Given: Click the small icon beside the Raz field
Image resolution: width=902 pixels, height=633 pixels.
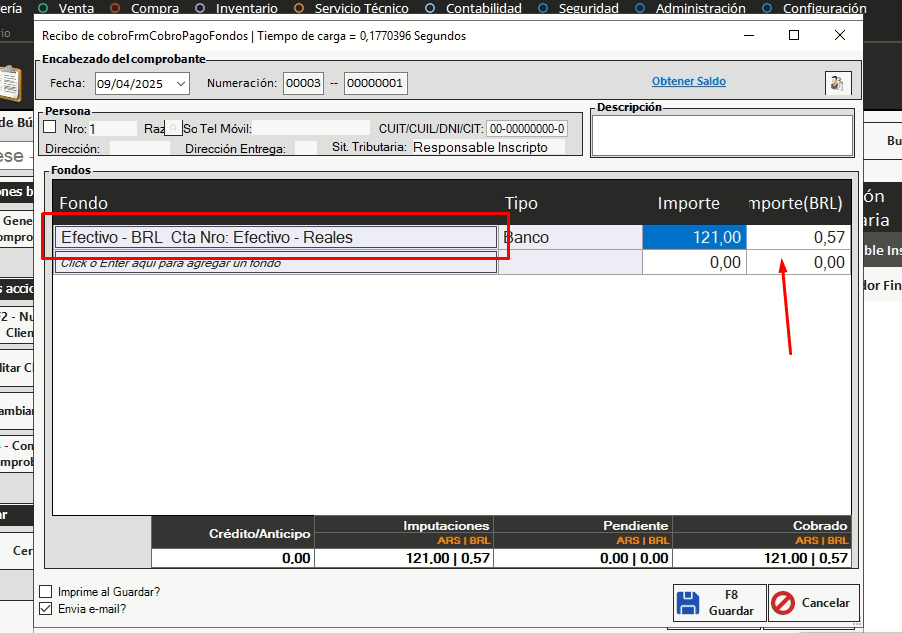Looking at the screenshot, I should (x=173, y=128).
